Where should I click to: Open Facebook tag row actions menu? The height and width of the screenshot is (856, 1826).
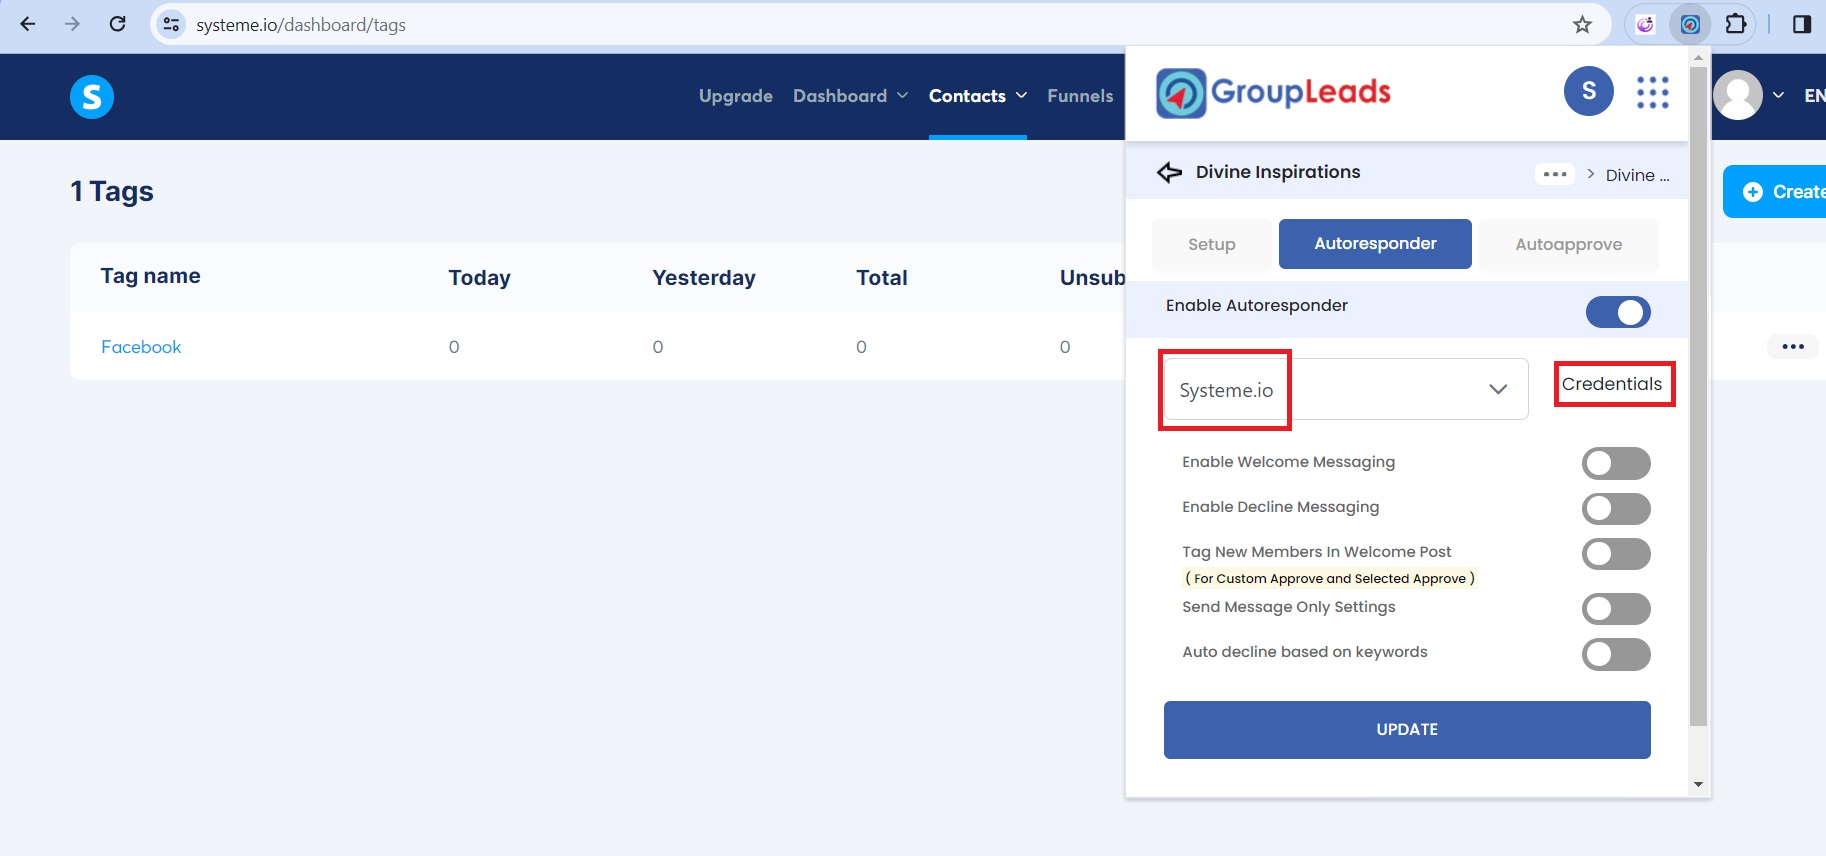(x=1793, y=347)
